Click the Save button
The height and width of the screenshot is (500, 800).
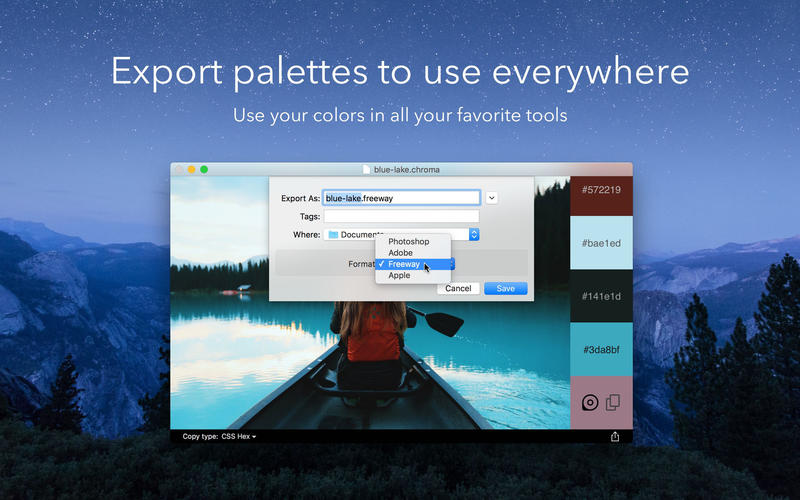(x=506, y=288)
